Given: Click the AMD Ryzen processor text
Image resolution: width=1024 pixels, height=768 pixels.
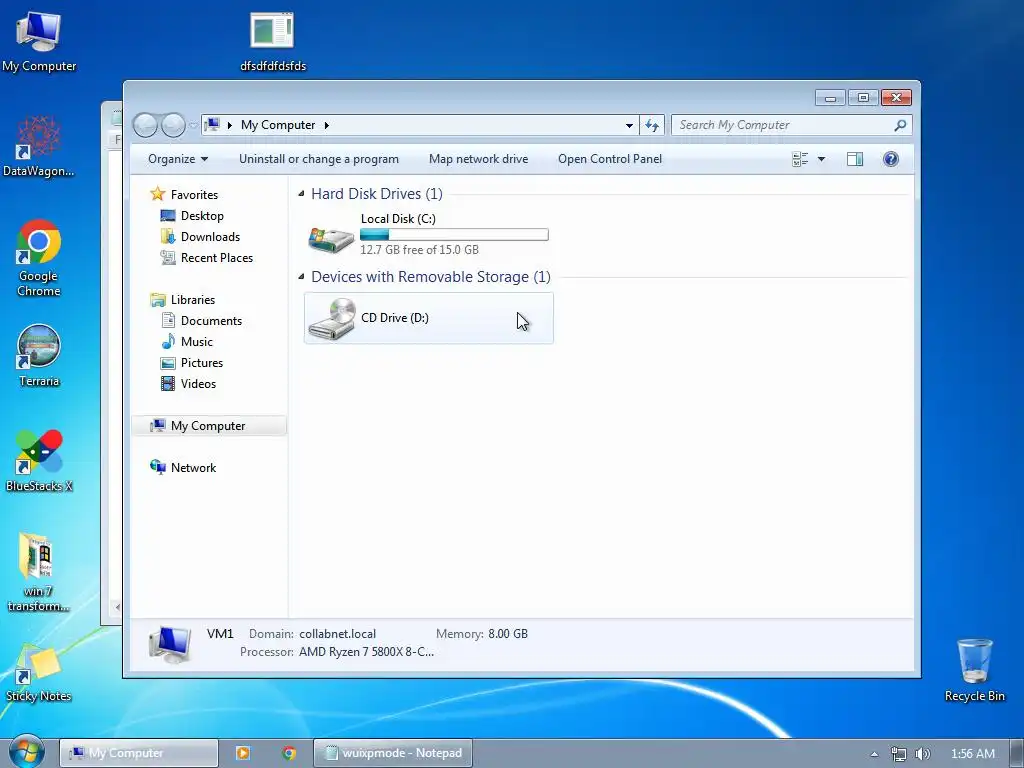Looking at the screenshot, I should 366,652.
